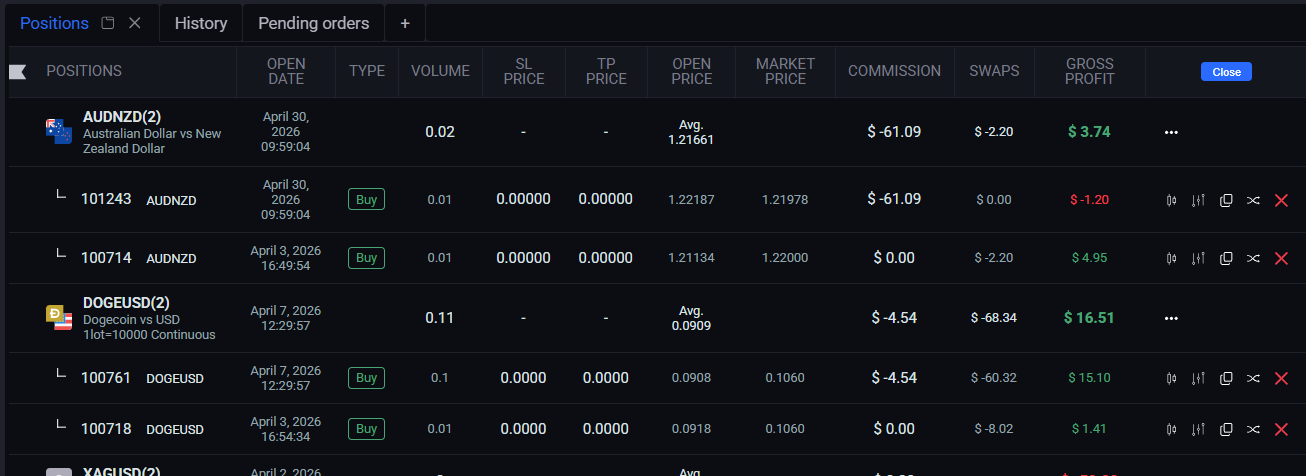Reverse position 100714 with shuffle icon
Image resolution: width=1306 pixels, height=476 pixels.
pyautogui.click(x=1253, y=258)
